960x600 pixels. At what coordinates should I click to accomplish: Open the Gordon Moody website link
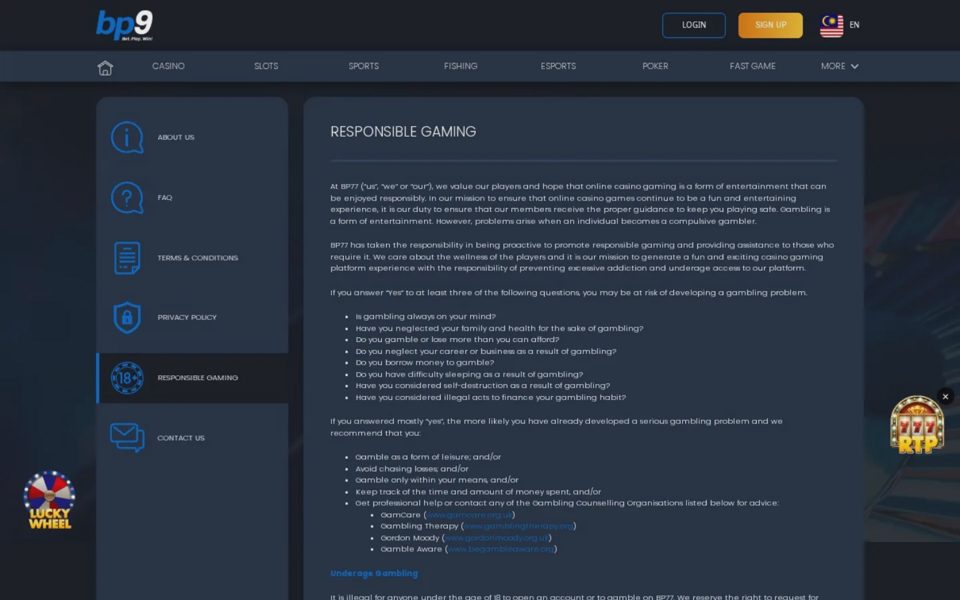tap(497, 538)
